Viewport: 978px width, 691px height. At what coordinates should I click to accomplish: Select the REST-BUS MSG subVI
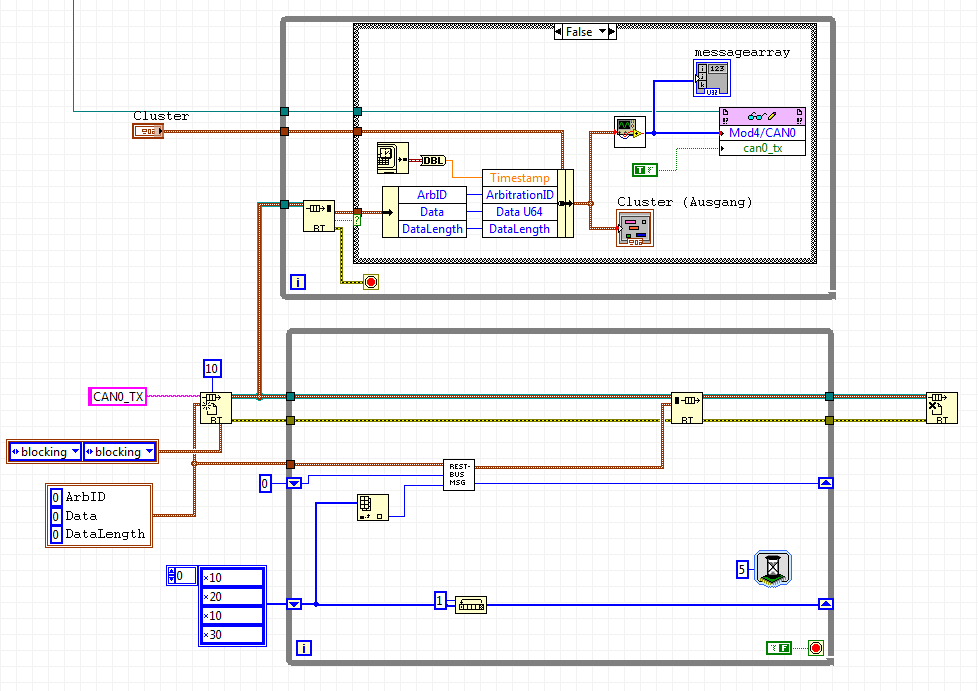coord(459,475)
